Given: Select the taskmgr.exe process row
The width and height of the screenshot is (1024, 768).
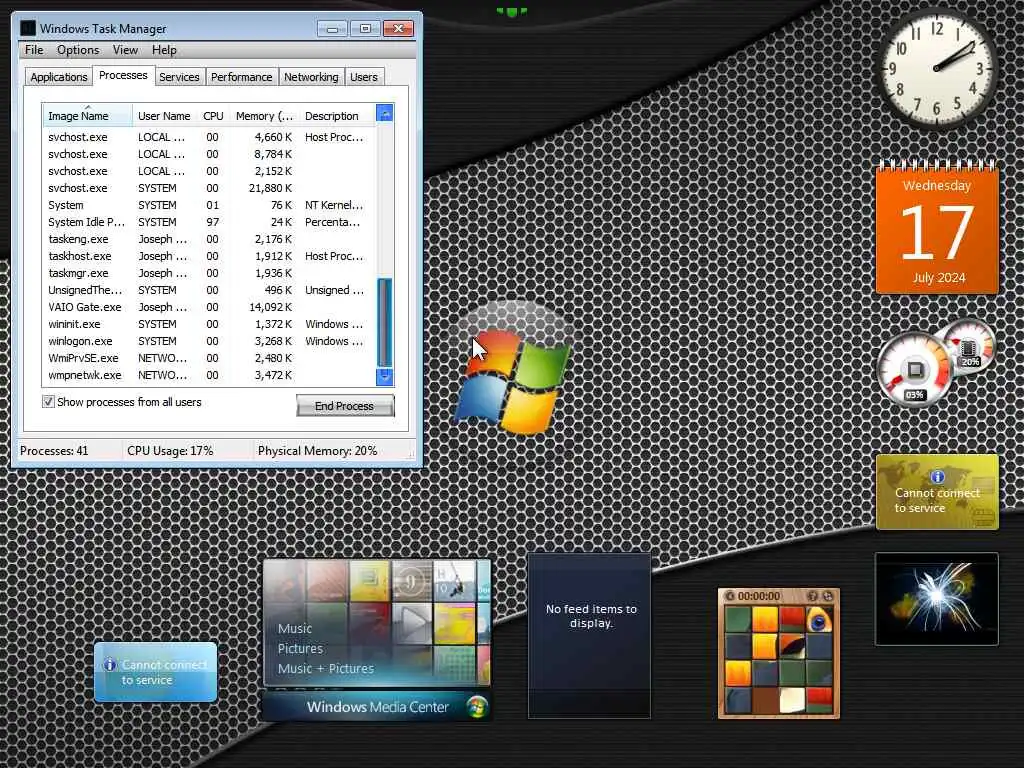Looking at the screenshot, I should pos(208,273).
